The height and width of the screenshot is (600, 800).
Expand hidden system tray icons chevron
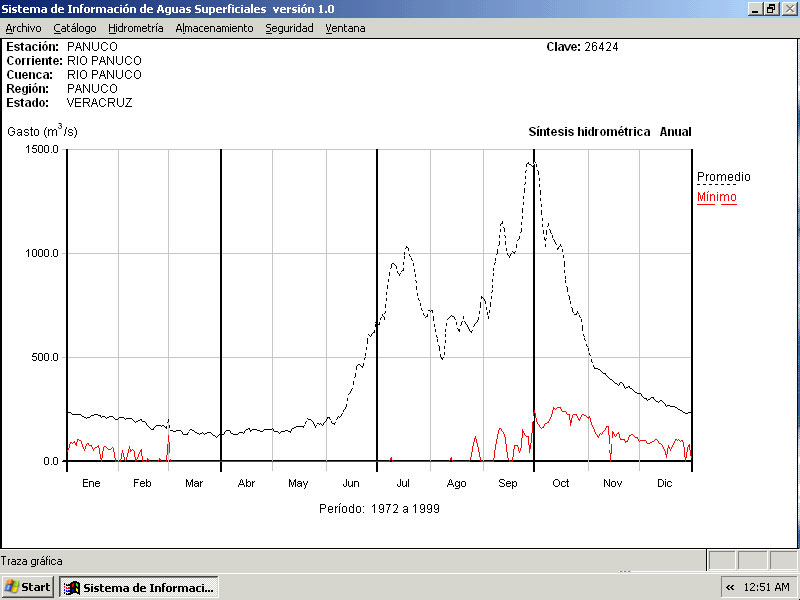pos(730,587)
